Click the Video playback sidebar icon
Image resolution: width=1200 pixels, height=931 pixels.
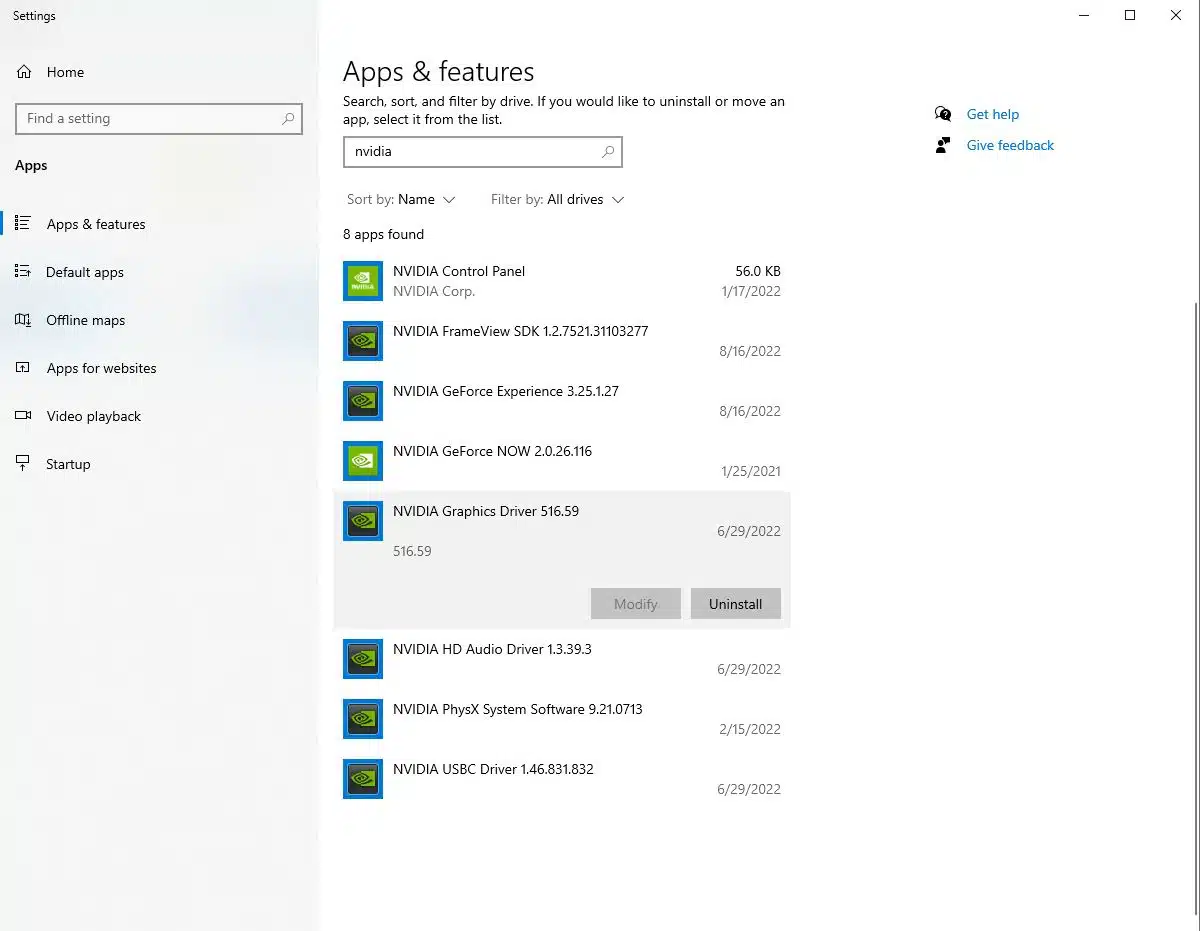23,415
